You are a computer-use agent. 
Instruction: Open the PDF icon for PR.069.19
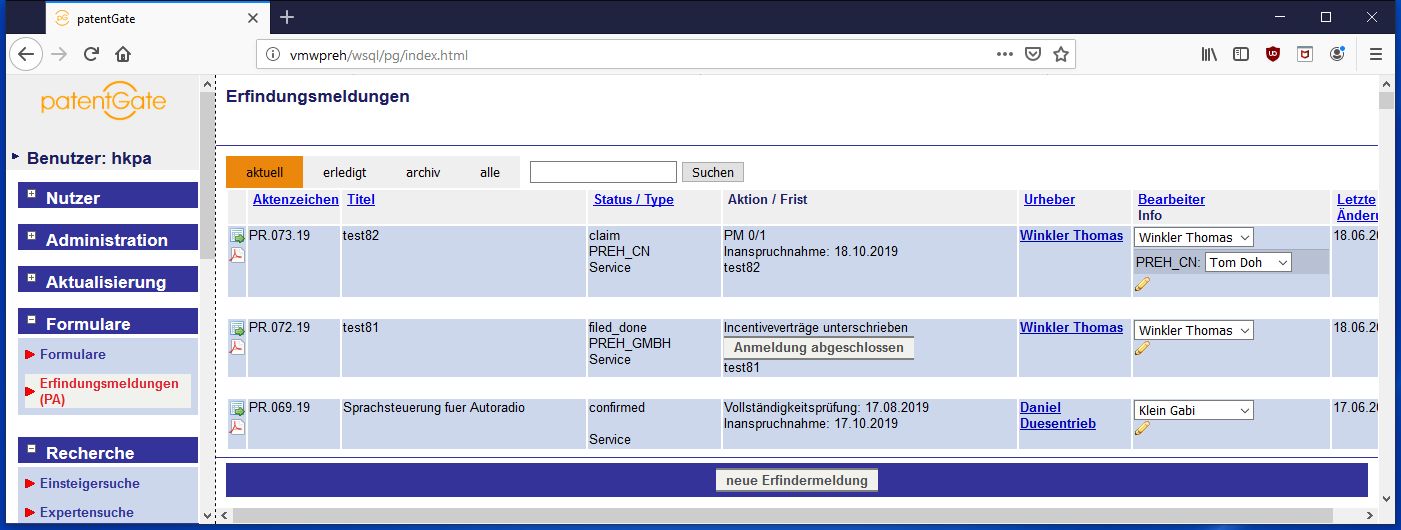click(x=237, y=427)
